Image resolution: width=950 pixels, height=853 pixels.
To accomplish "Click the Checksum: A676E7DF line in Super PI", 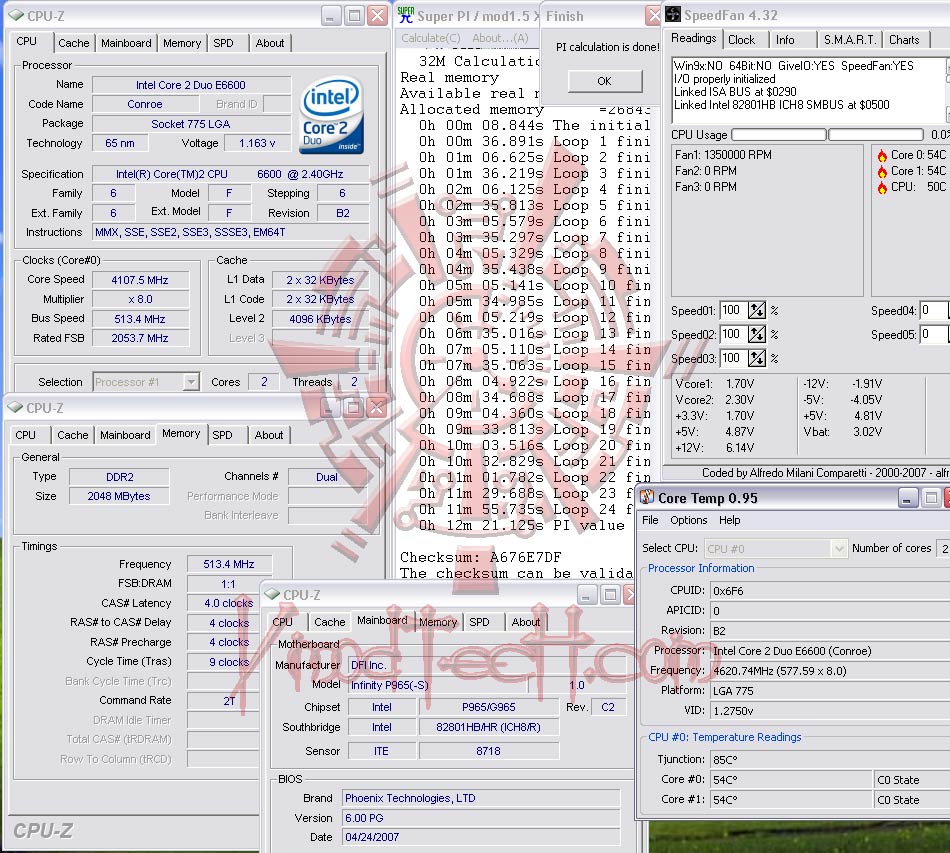I will [x=480, y=557].
